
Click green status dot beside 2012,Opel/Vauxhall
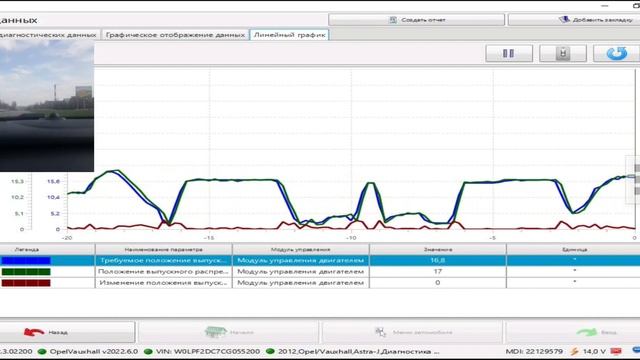pyautogui.click(x=270, y=351)
